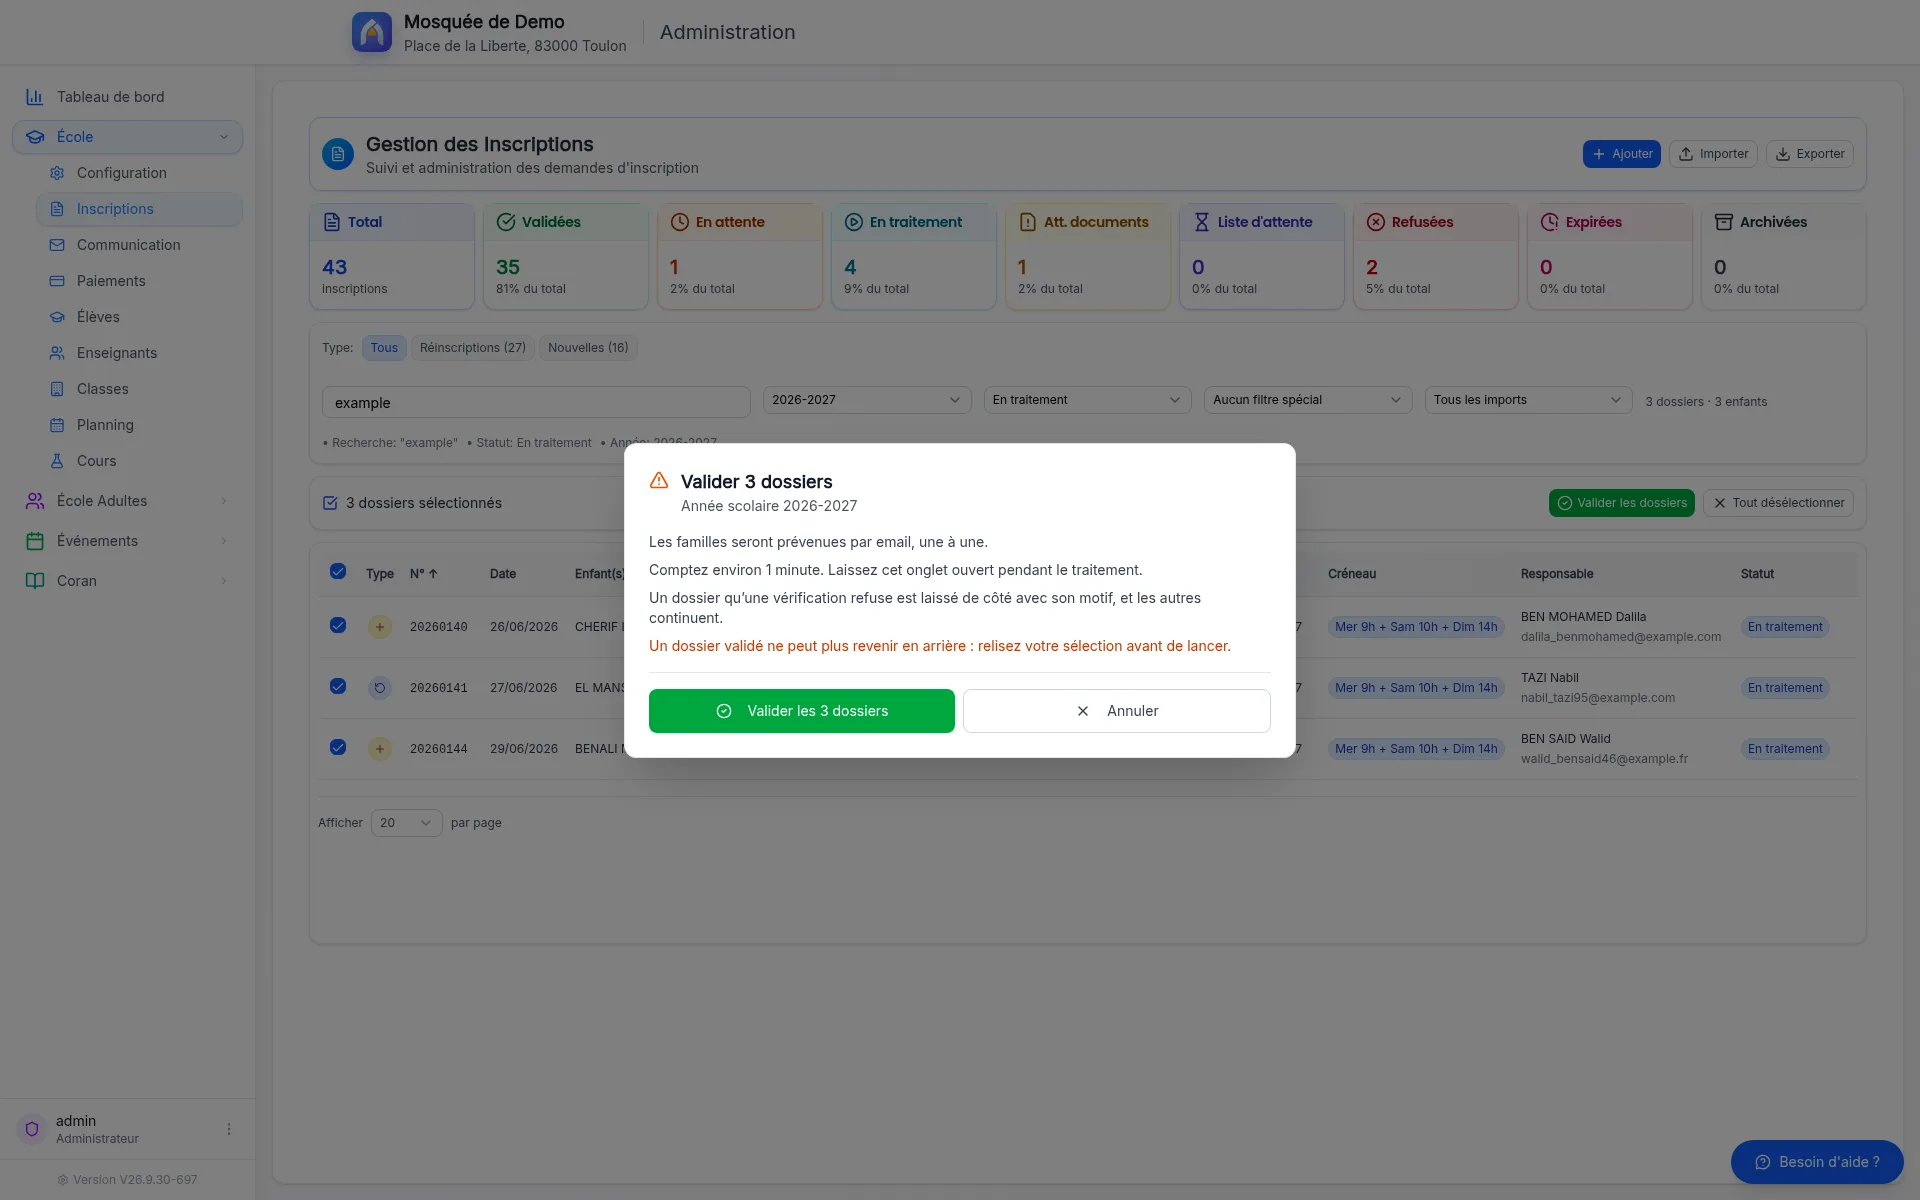Open the Aucun filtre spécial dropdown

point(1307,400)
